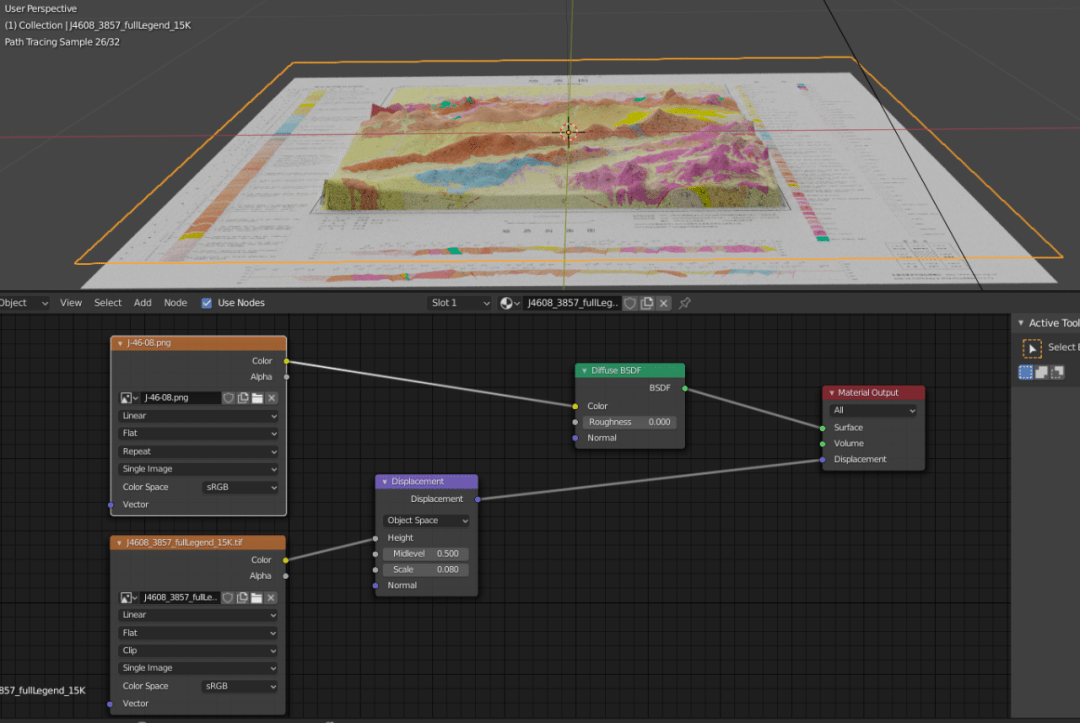Open the Node menu in header
The image size is (1080, 723).
(x=175, y=303)
